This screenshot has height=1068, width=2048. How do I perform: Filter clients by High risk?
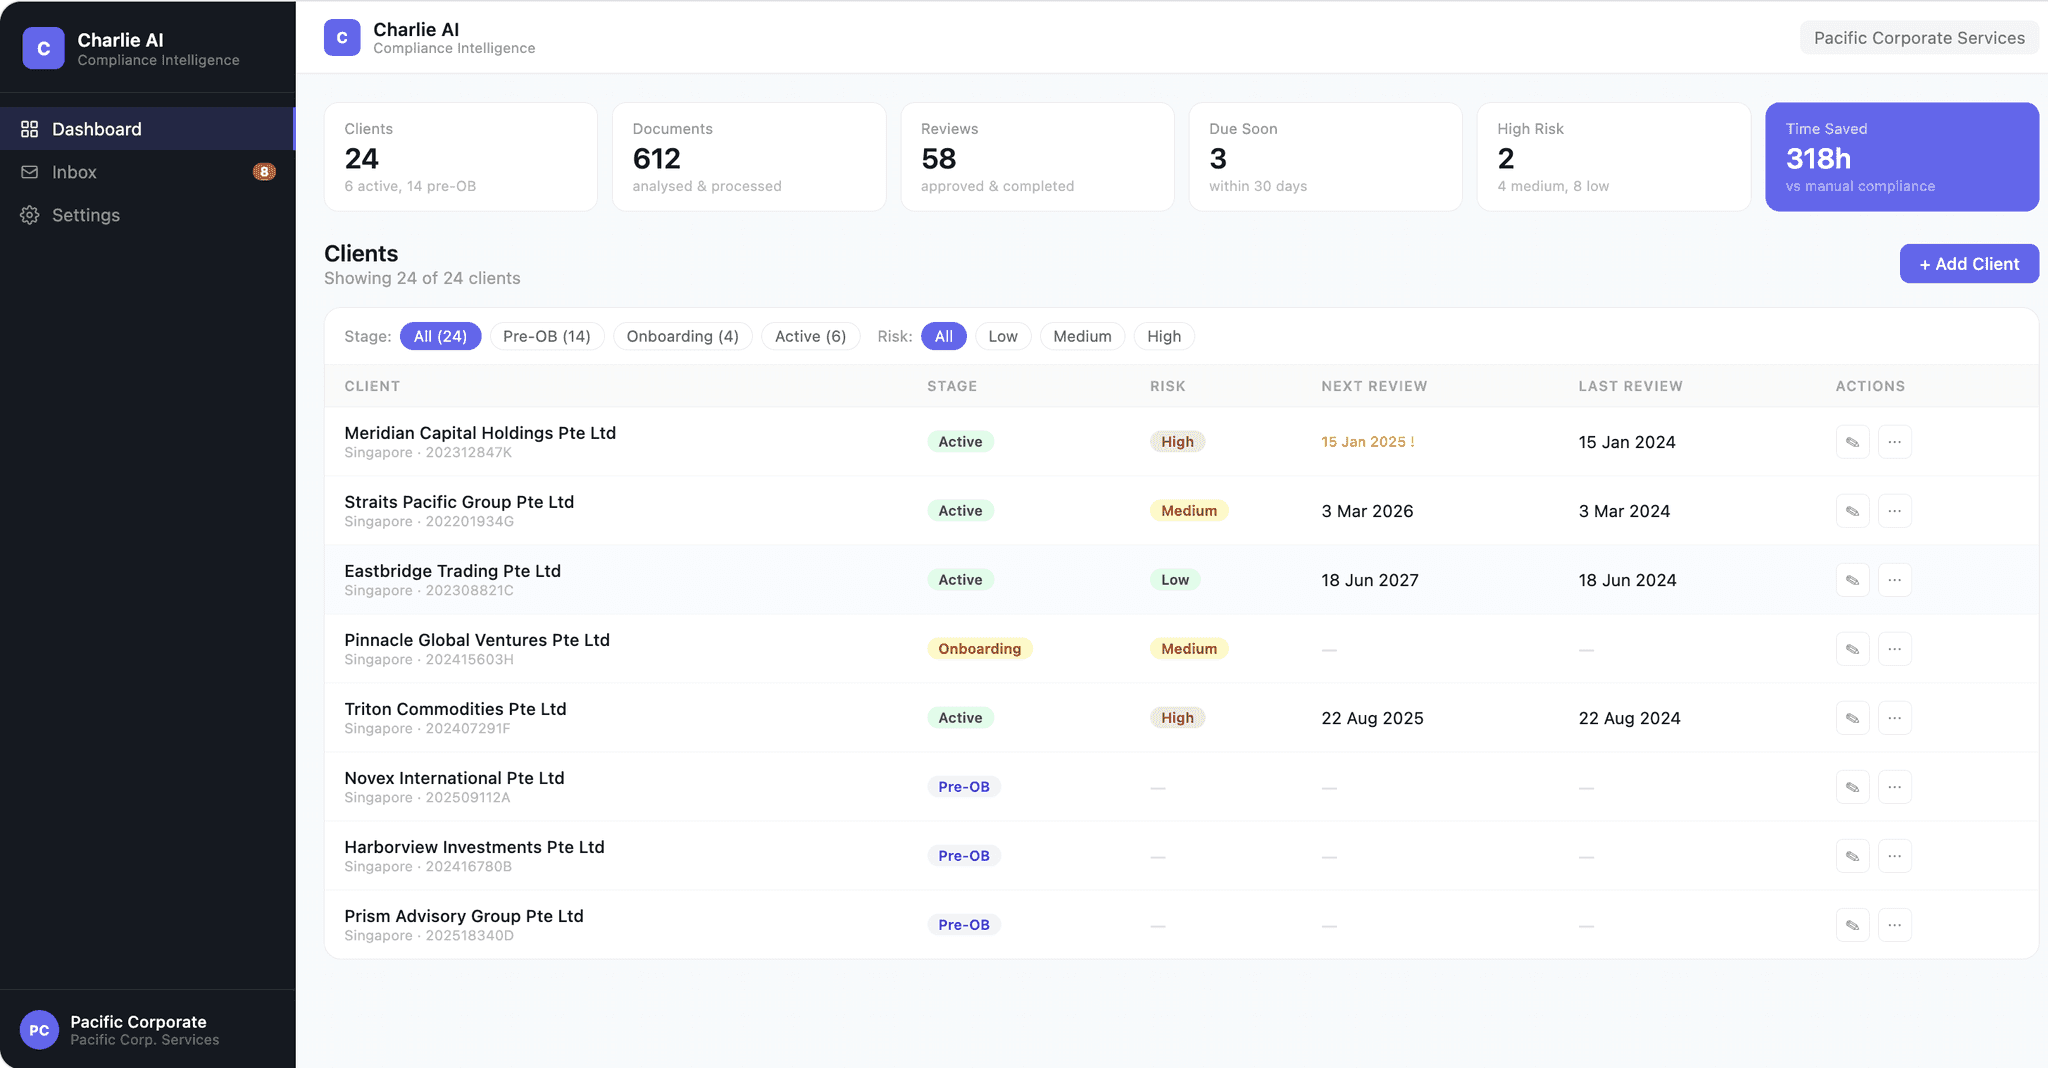click(1164, 336)
